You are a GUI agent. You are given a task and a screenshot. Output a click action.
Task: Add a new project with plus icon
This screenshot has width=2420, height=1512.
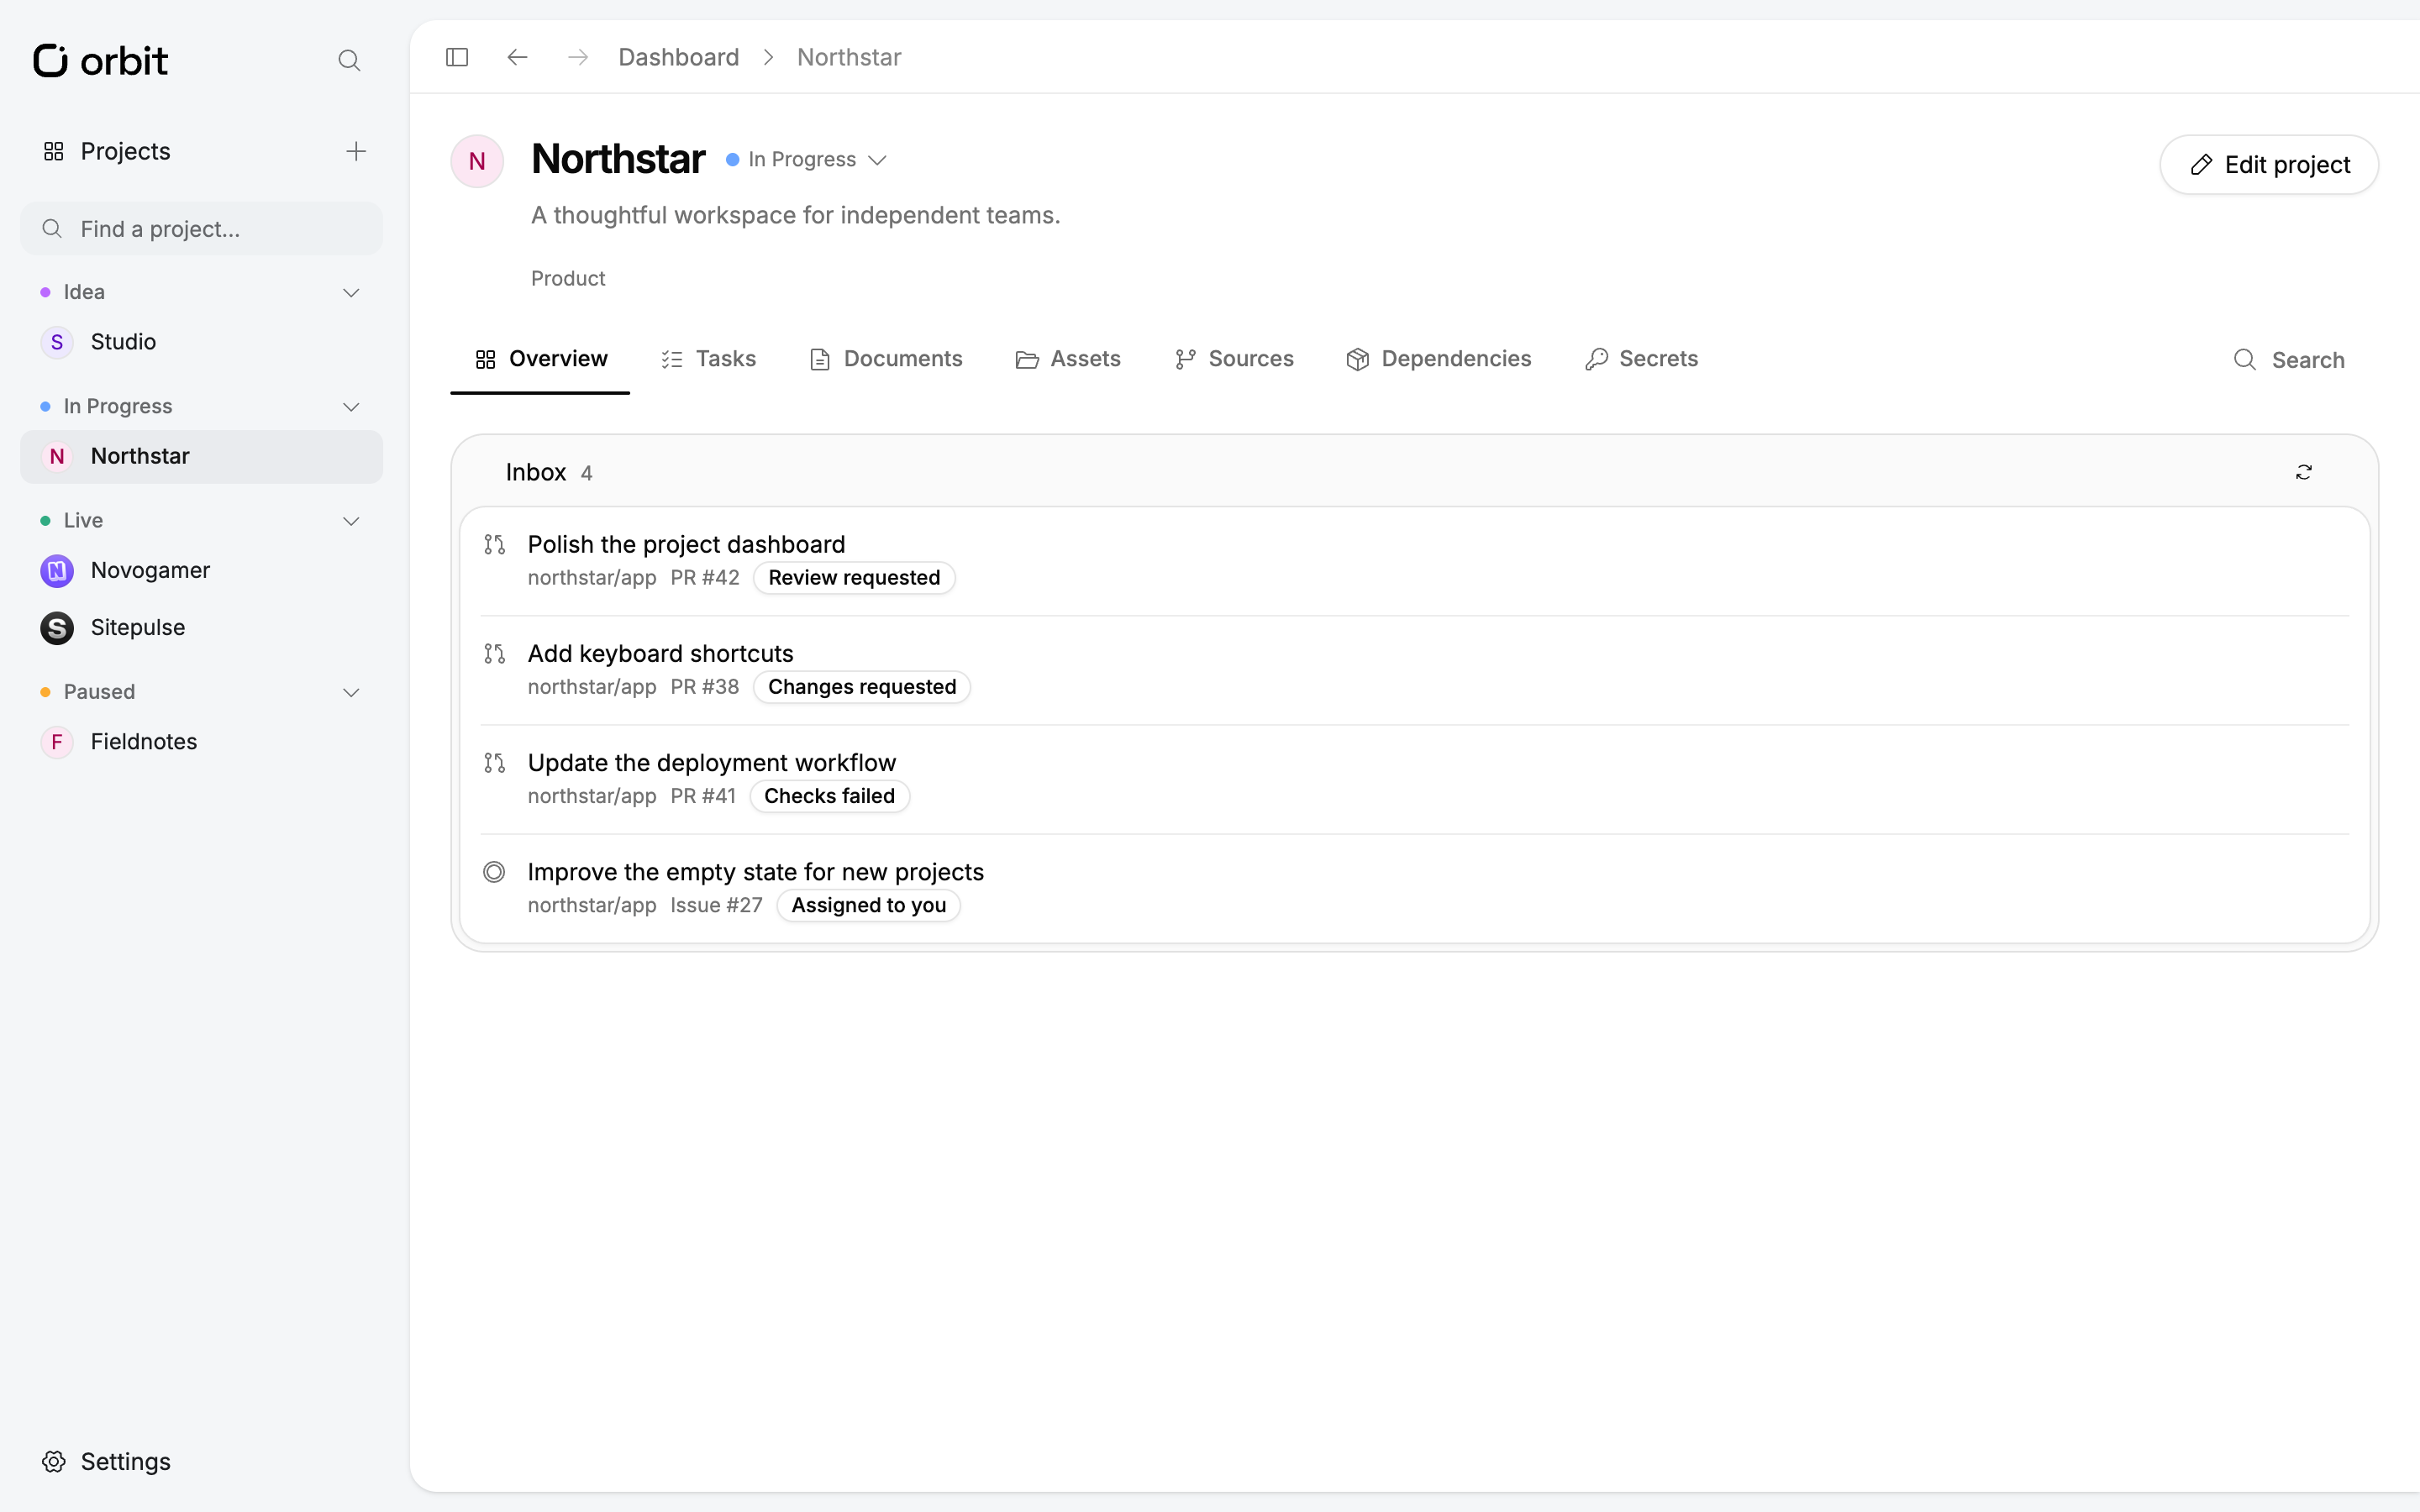[356, 151]
